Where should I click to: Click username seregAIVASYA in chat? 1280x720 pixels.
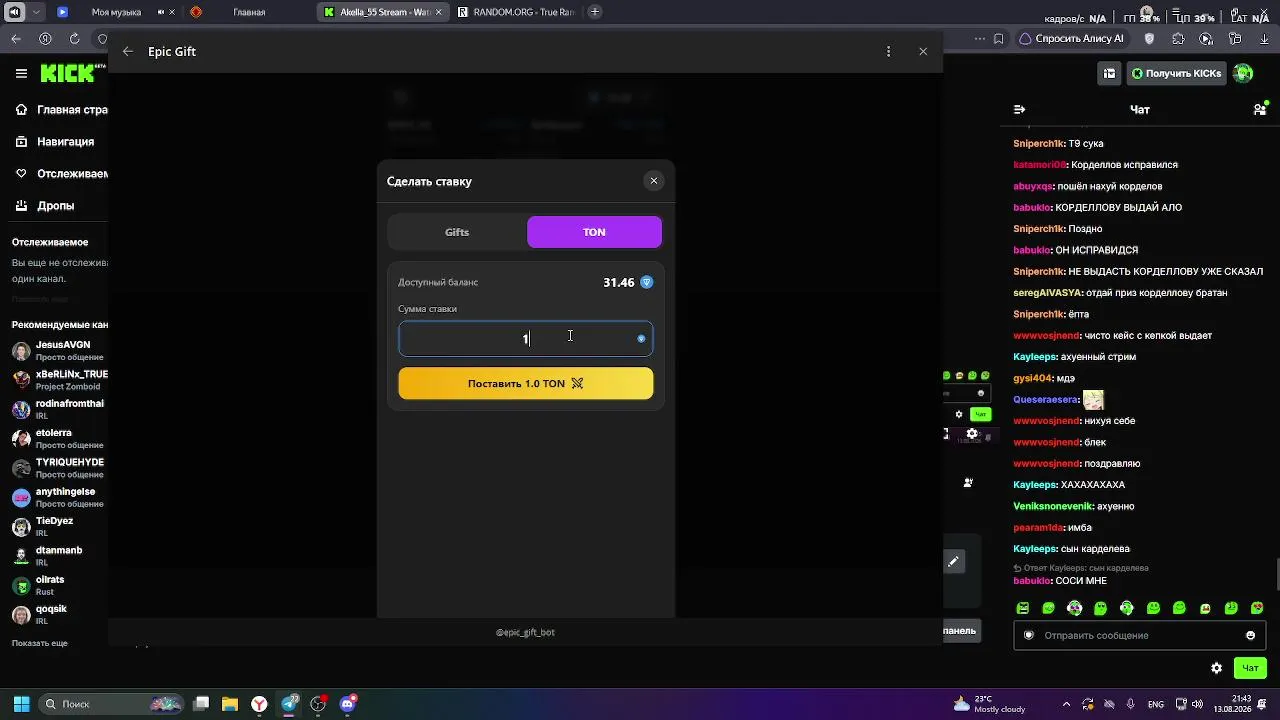pos(1048,293)
